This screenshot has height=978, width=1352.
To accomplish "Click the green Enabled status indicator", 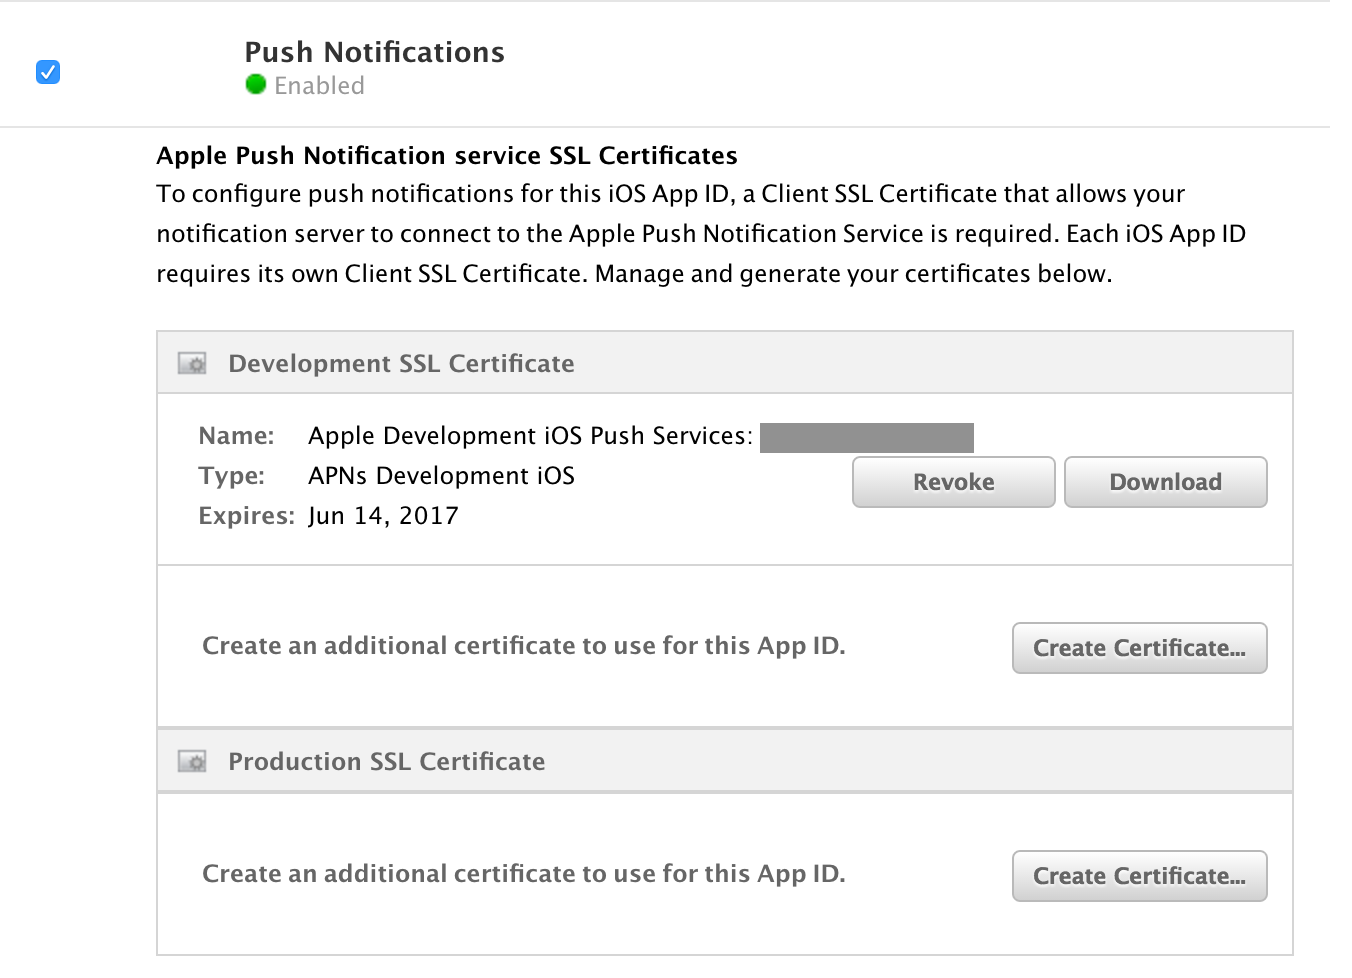I will click(x=256, y=85).
